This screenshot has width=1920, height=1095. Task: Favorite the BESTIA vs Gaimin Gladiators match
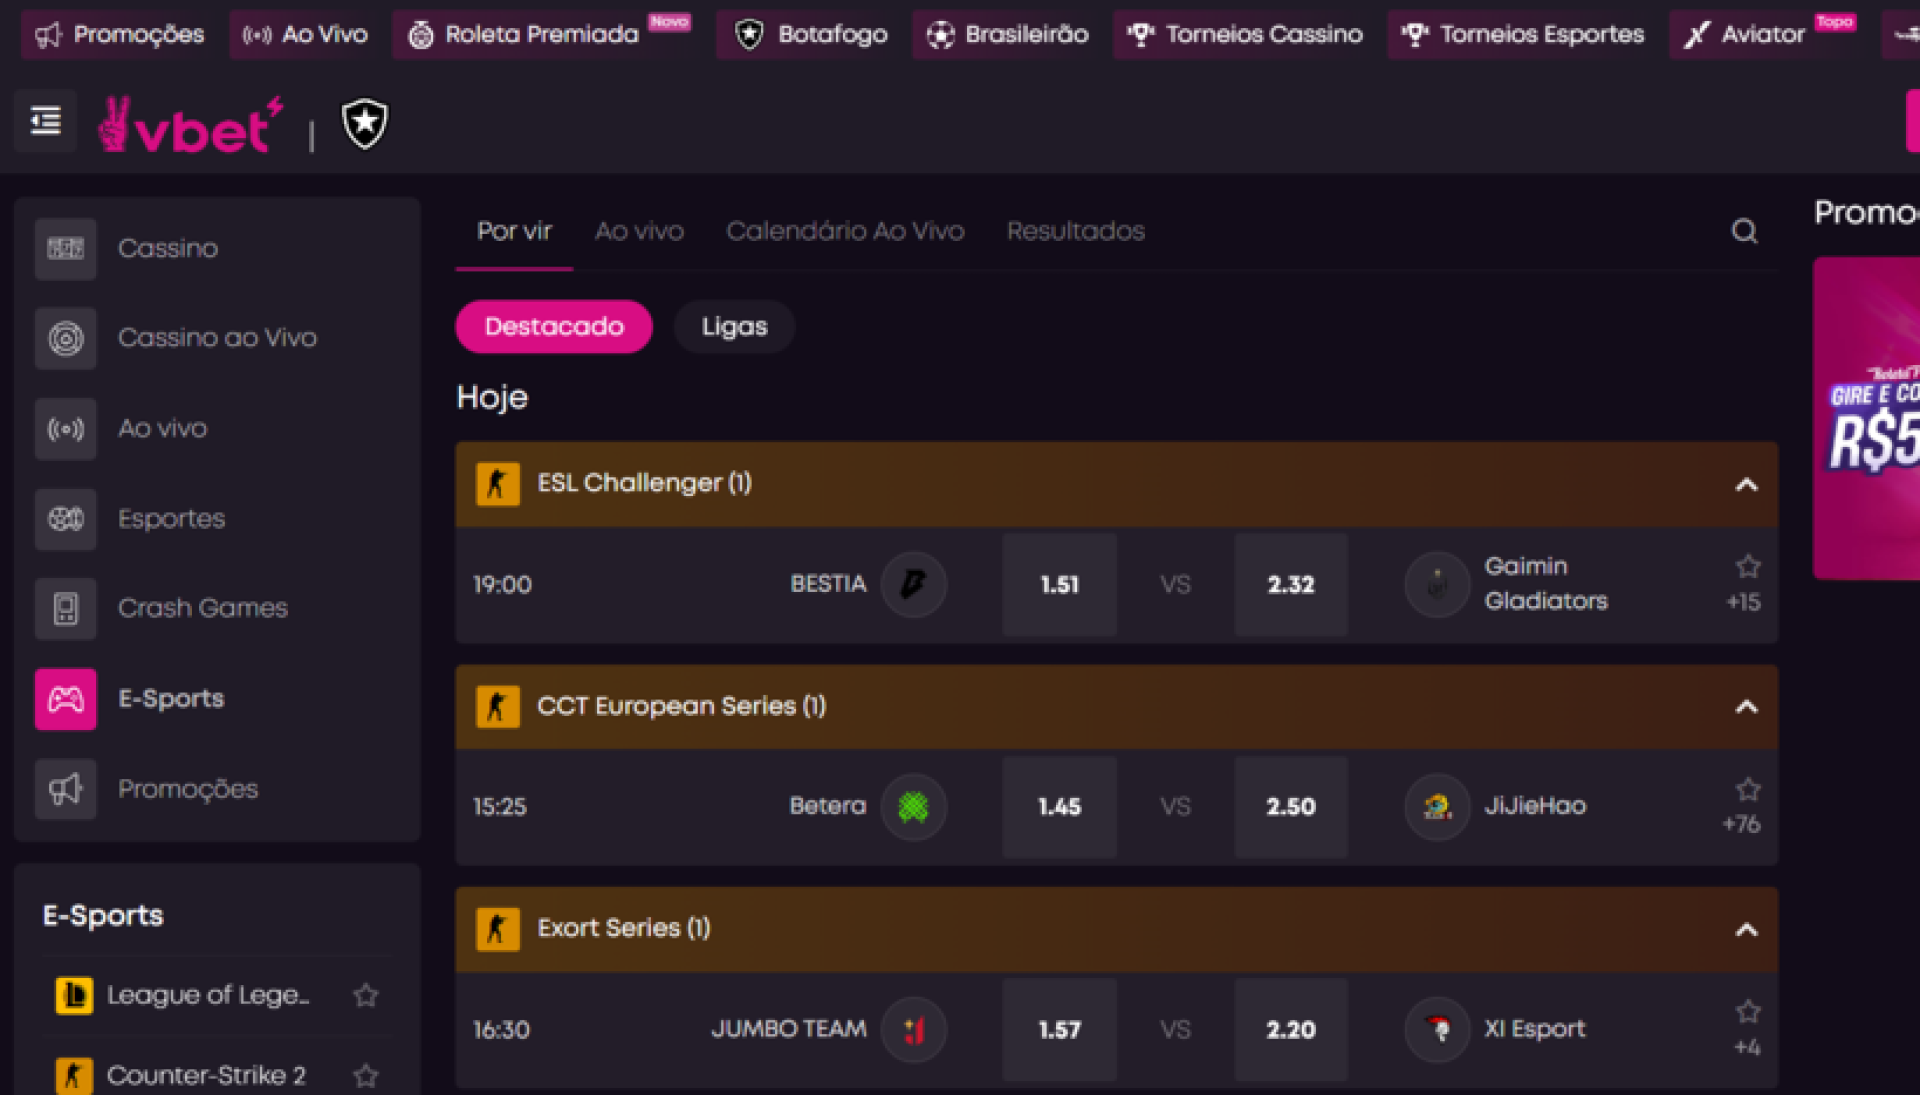tap(1747, 566)
